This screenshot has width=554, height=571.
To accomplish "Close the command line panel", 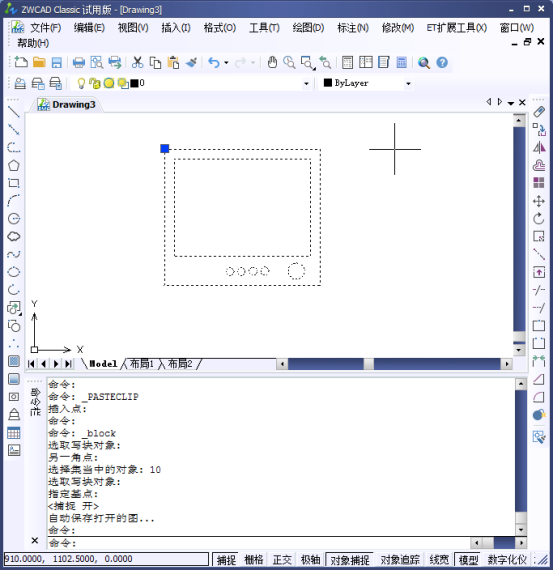I will coord(35,540).
